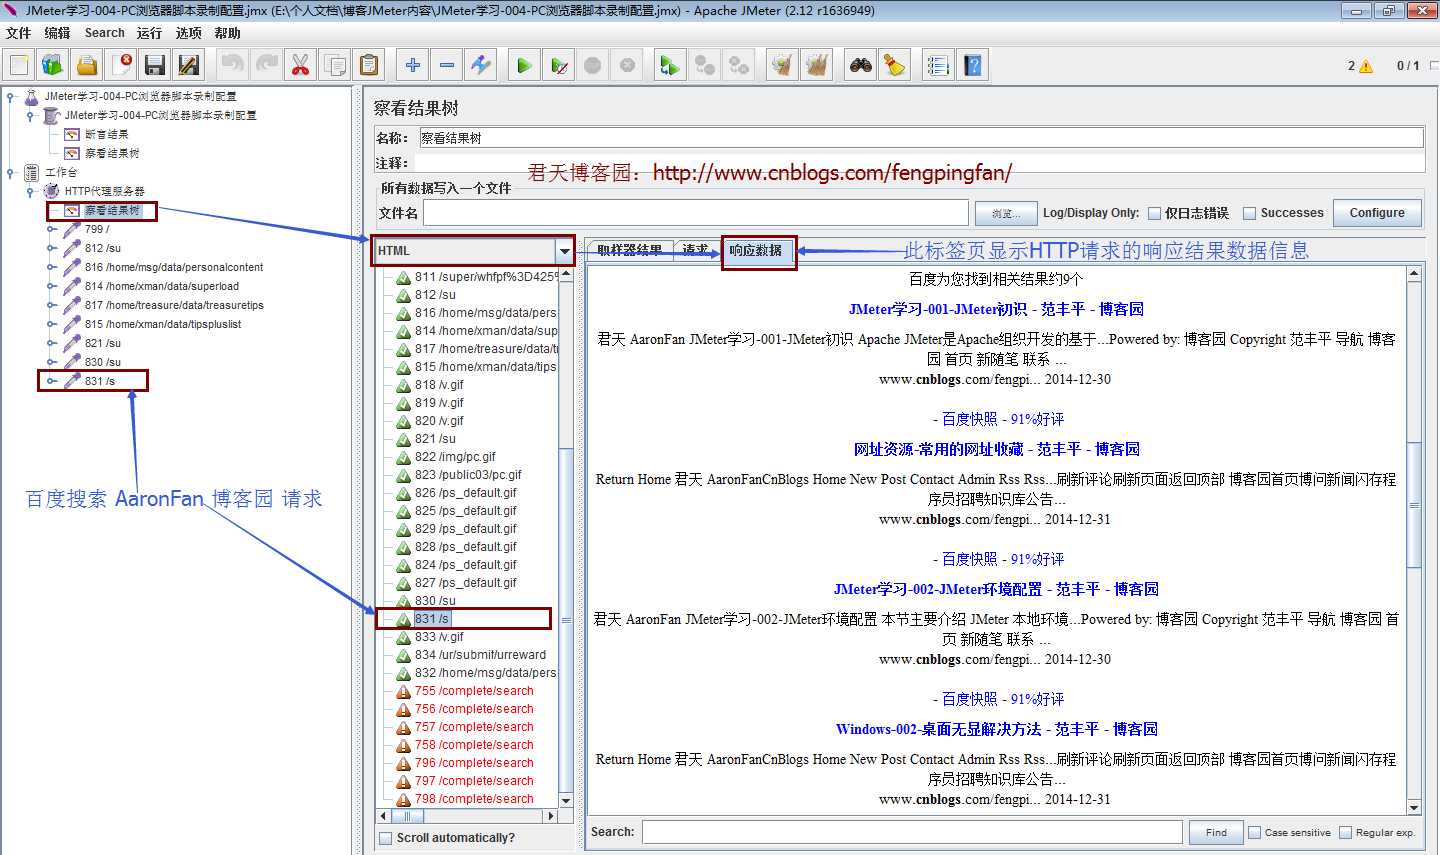Start the test with green play icon
This screenshot has width=1440, height=855.
524,66
